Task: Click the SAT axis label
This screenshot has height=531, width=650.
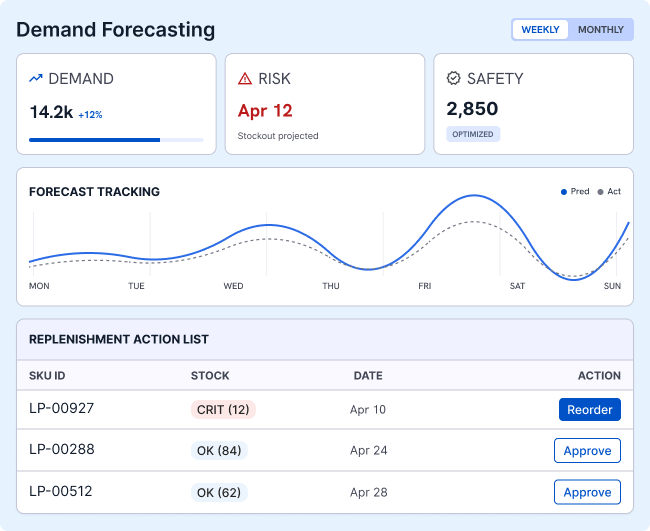Action: [x=517, y=286]
